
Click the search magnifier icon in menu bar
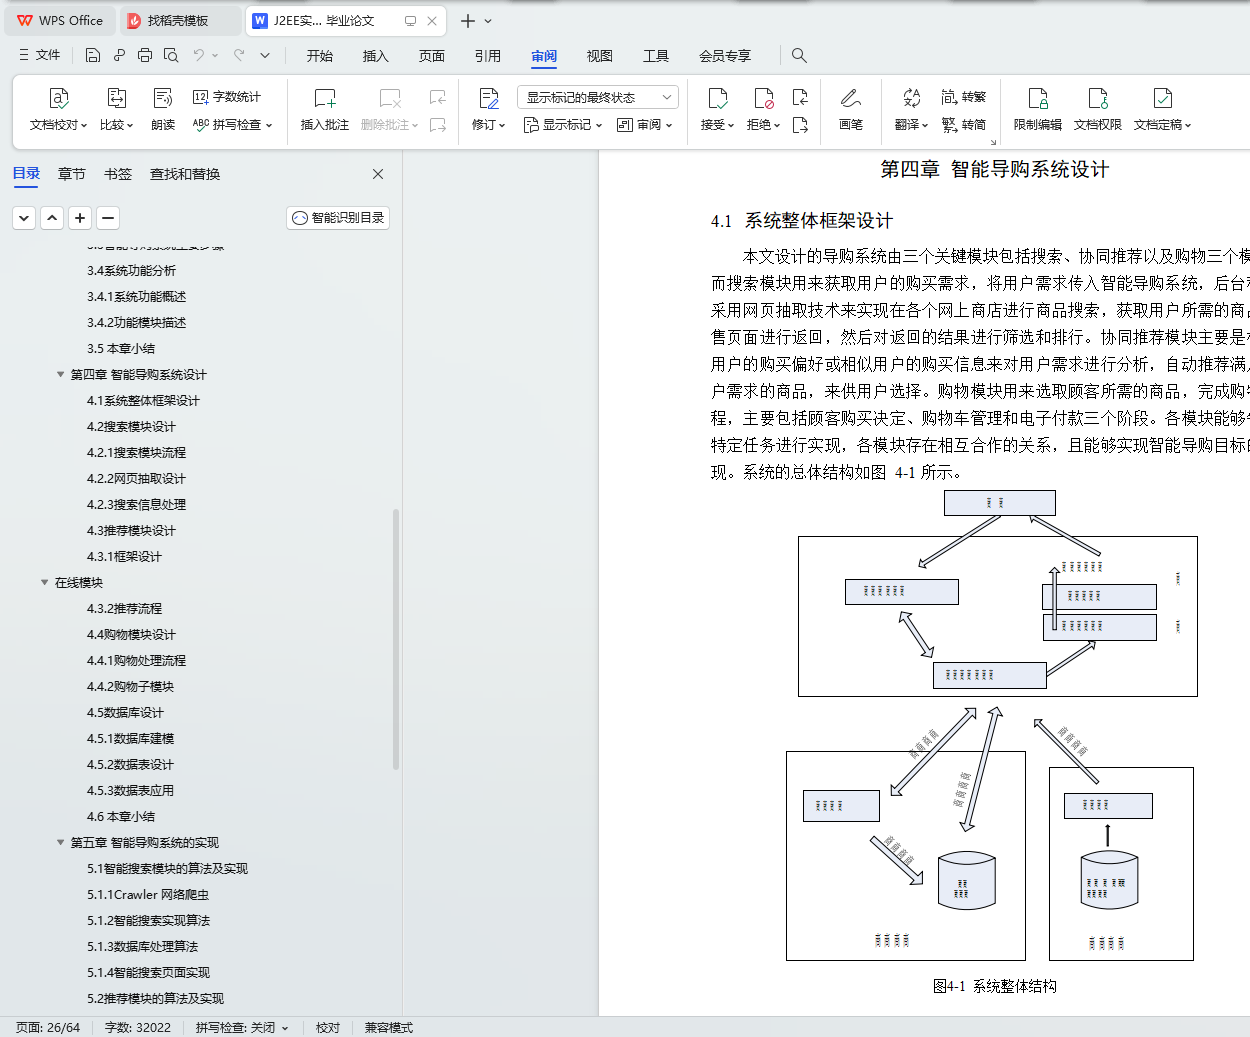point(799,55)
